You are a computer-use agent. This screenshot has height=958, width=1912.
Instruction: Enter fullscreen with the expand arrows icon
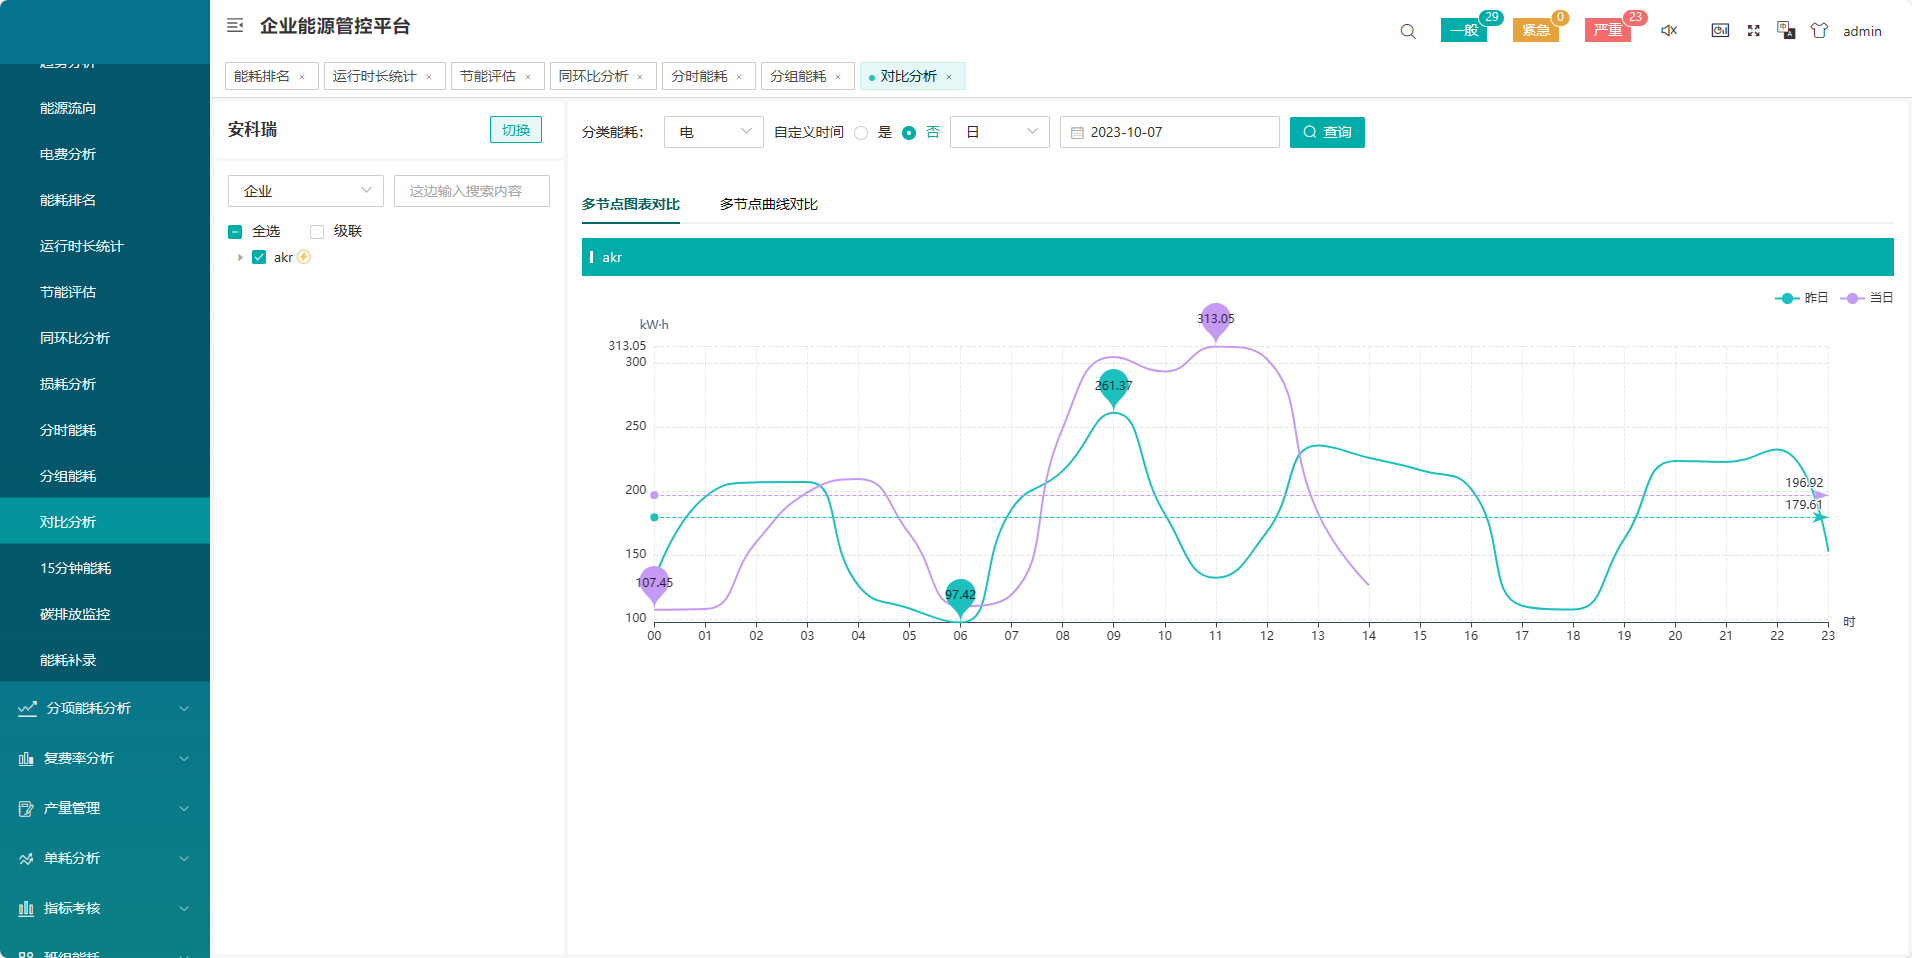pyautogui.click(x=1753, y=31)
